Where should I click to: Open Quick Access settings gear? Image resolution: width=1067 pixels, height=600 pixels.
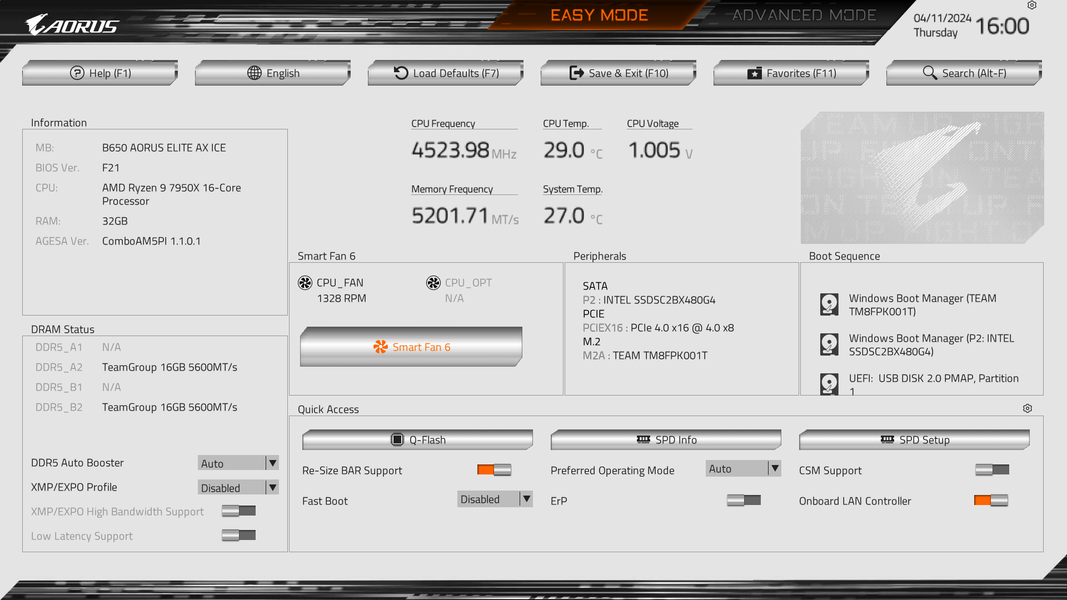pos(1027,408)
